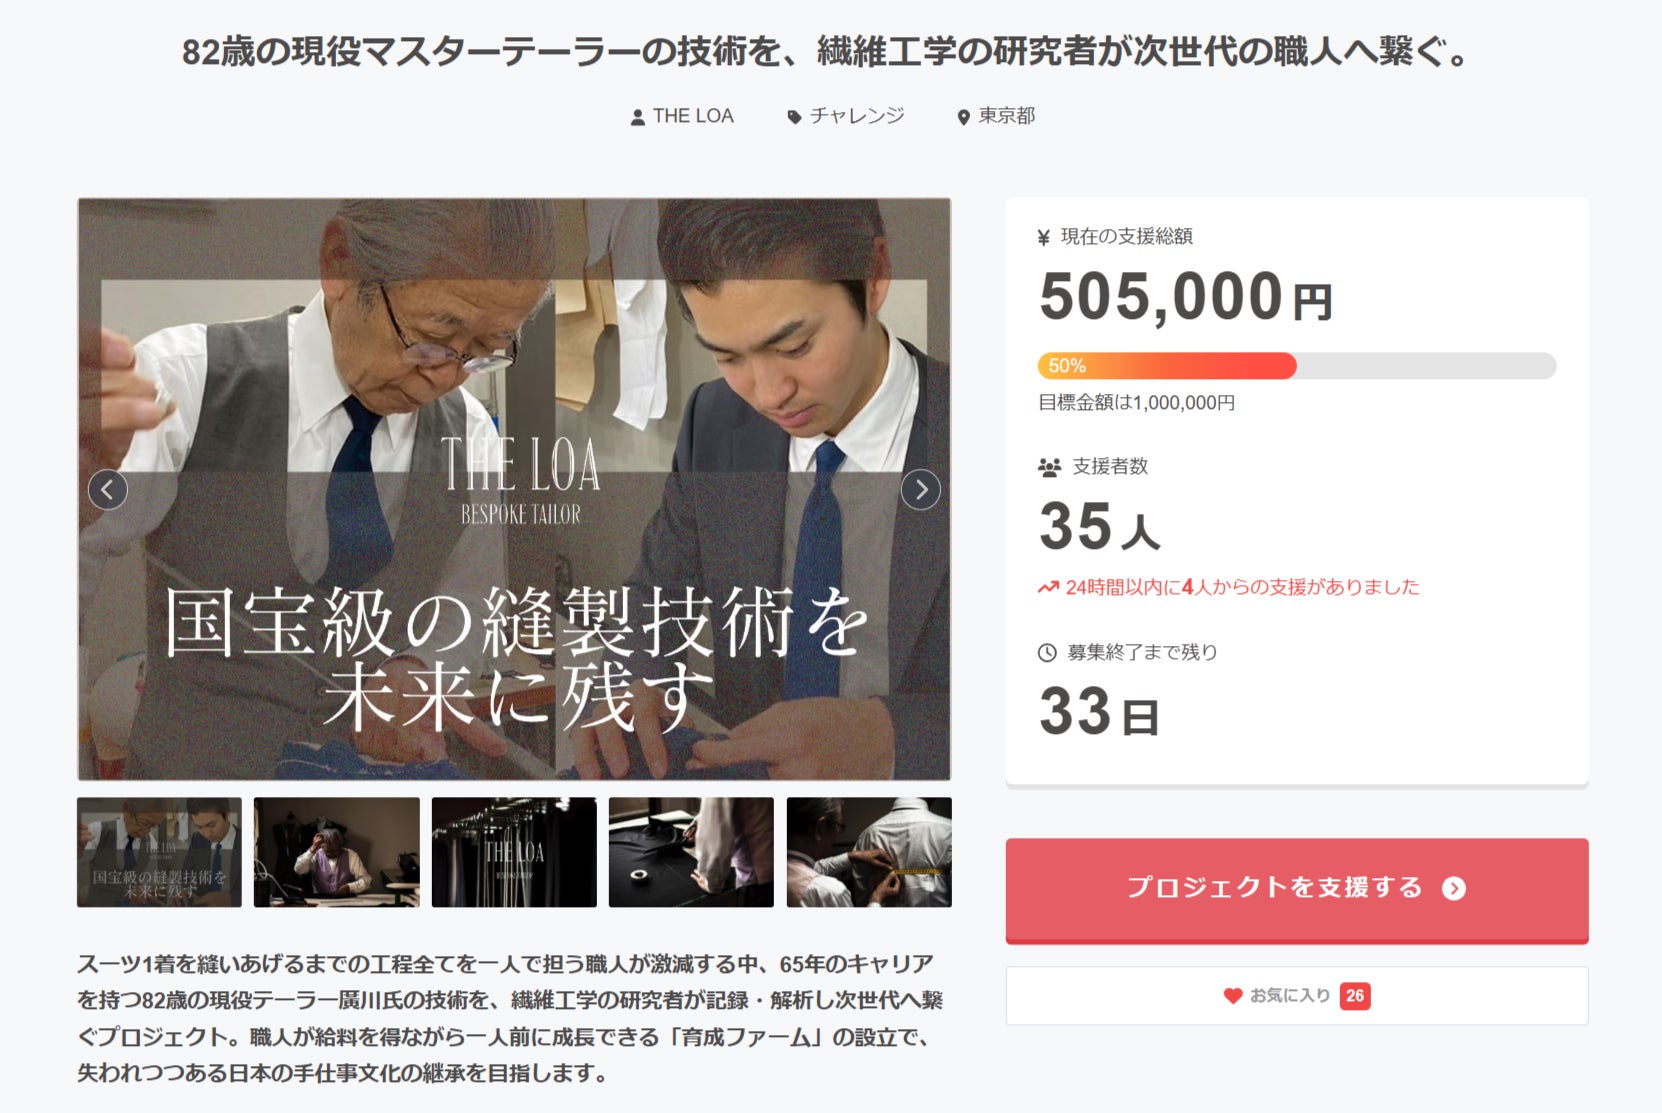Add project to お気に入り favorites

click(x=1297, y=996)
